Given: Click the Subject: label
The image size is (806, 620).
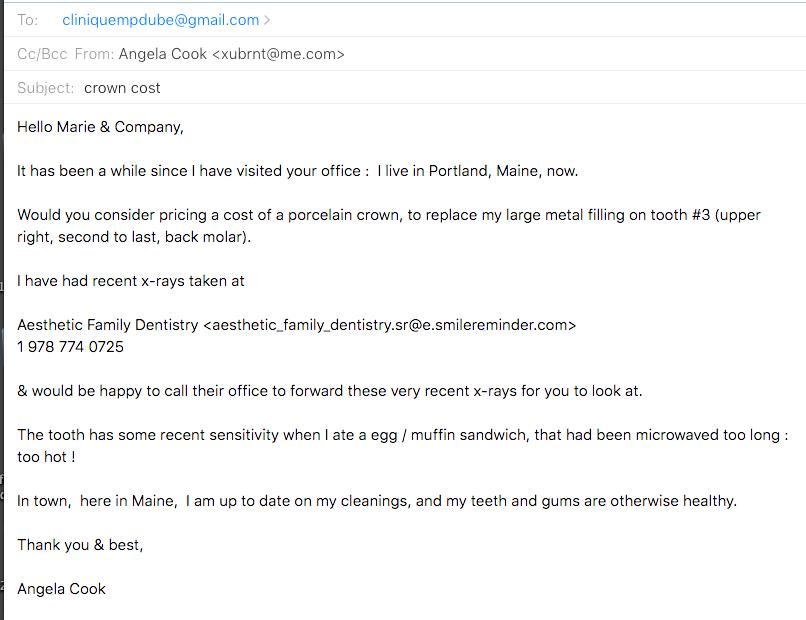Looking at the screenshot, I should tap(46, 88).
